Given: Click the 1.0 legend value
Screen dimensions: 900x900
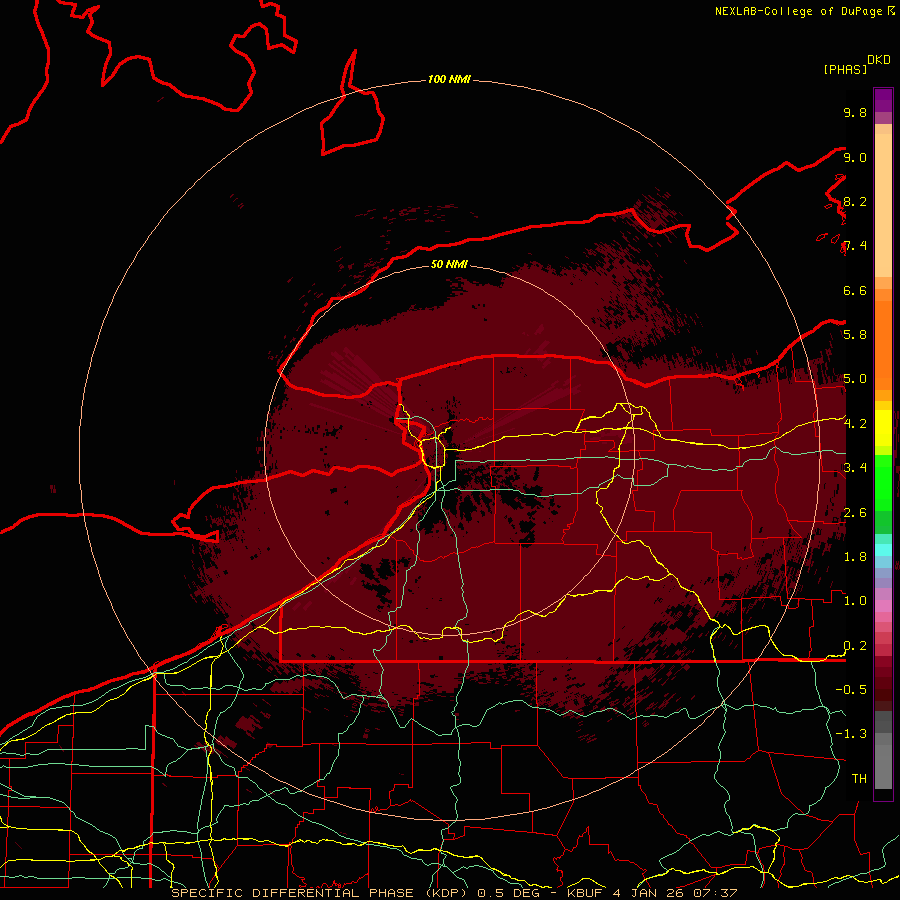Looking at the screenshot, I should pos(855,600).
